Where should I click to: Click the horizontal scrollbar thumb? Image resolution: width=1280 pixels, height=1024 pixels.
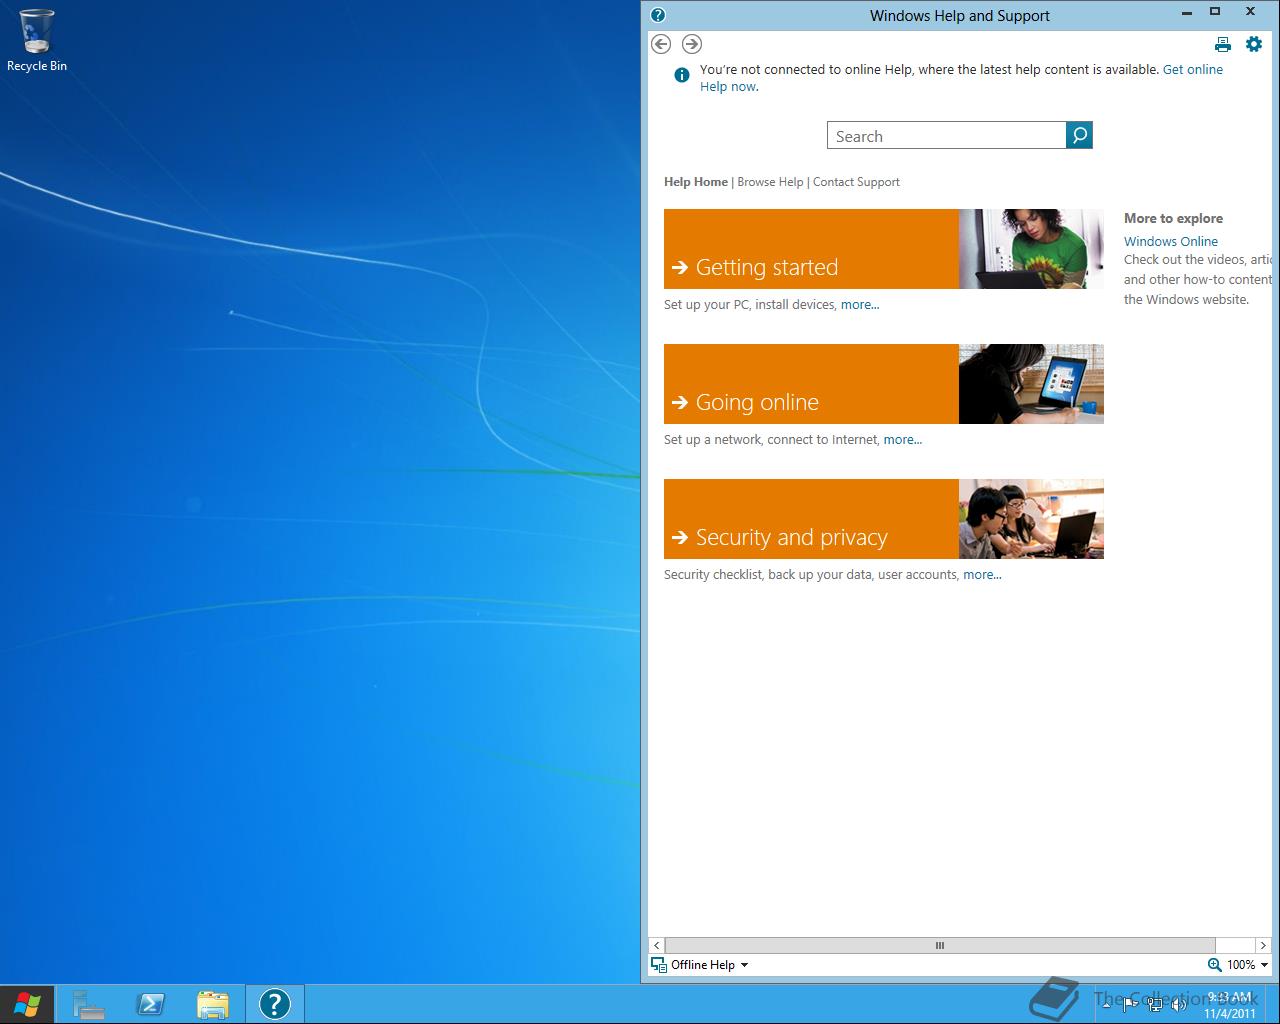tap(940, 945)
